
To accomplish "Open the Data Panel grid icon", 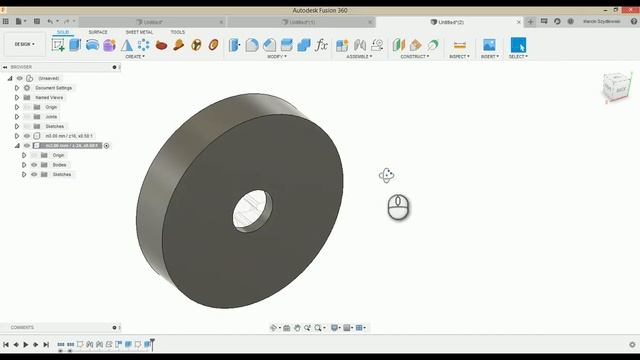I will 6,21.
